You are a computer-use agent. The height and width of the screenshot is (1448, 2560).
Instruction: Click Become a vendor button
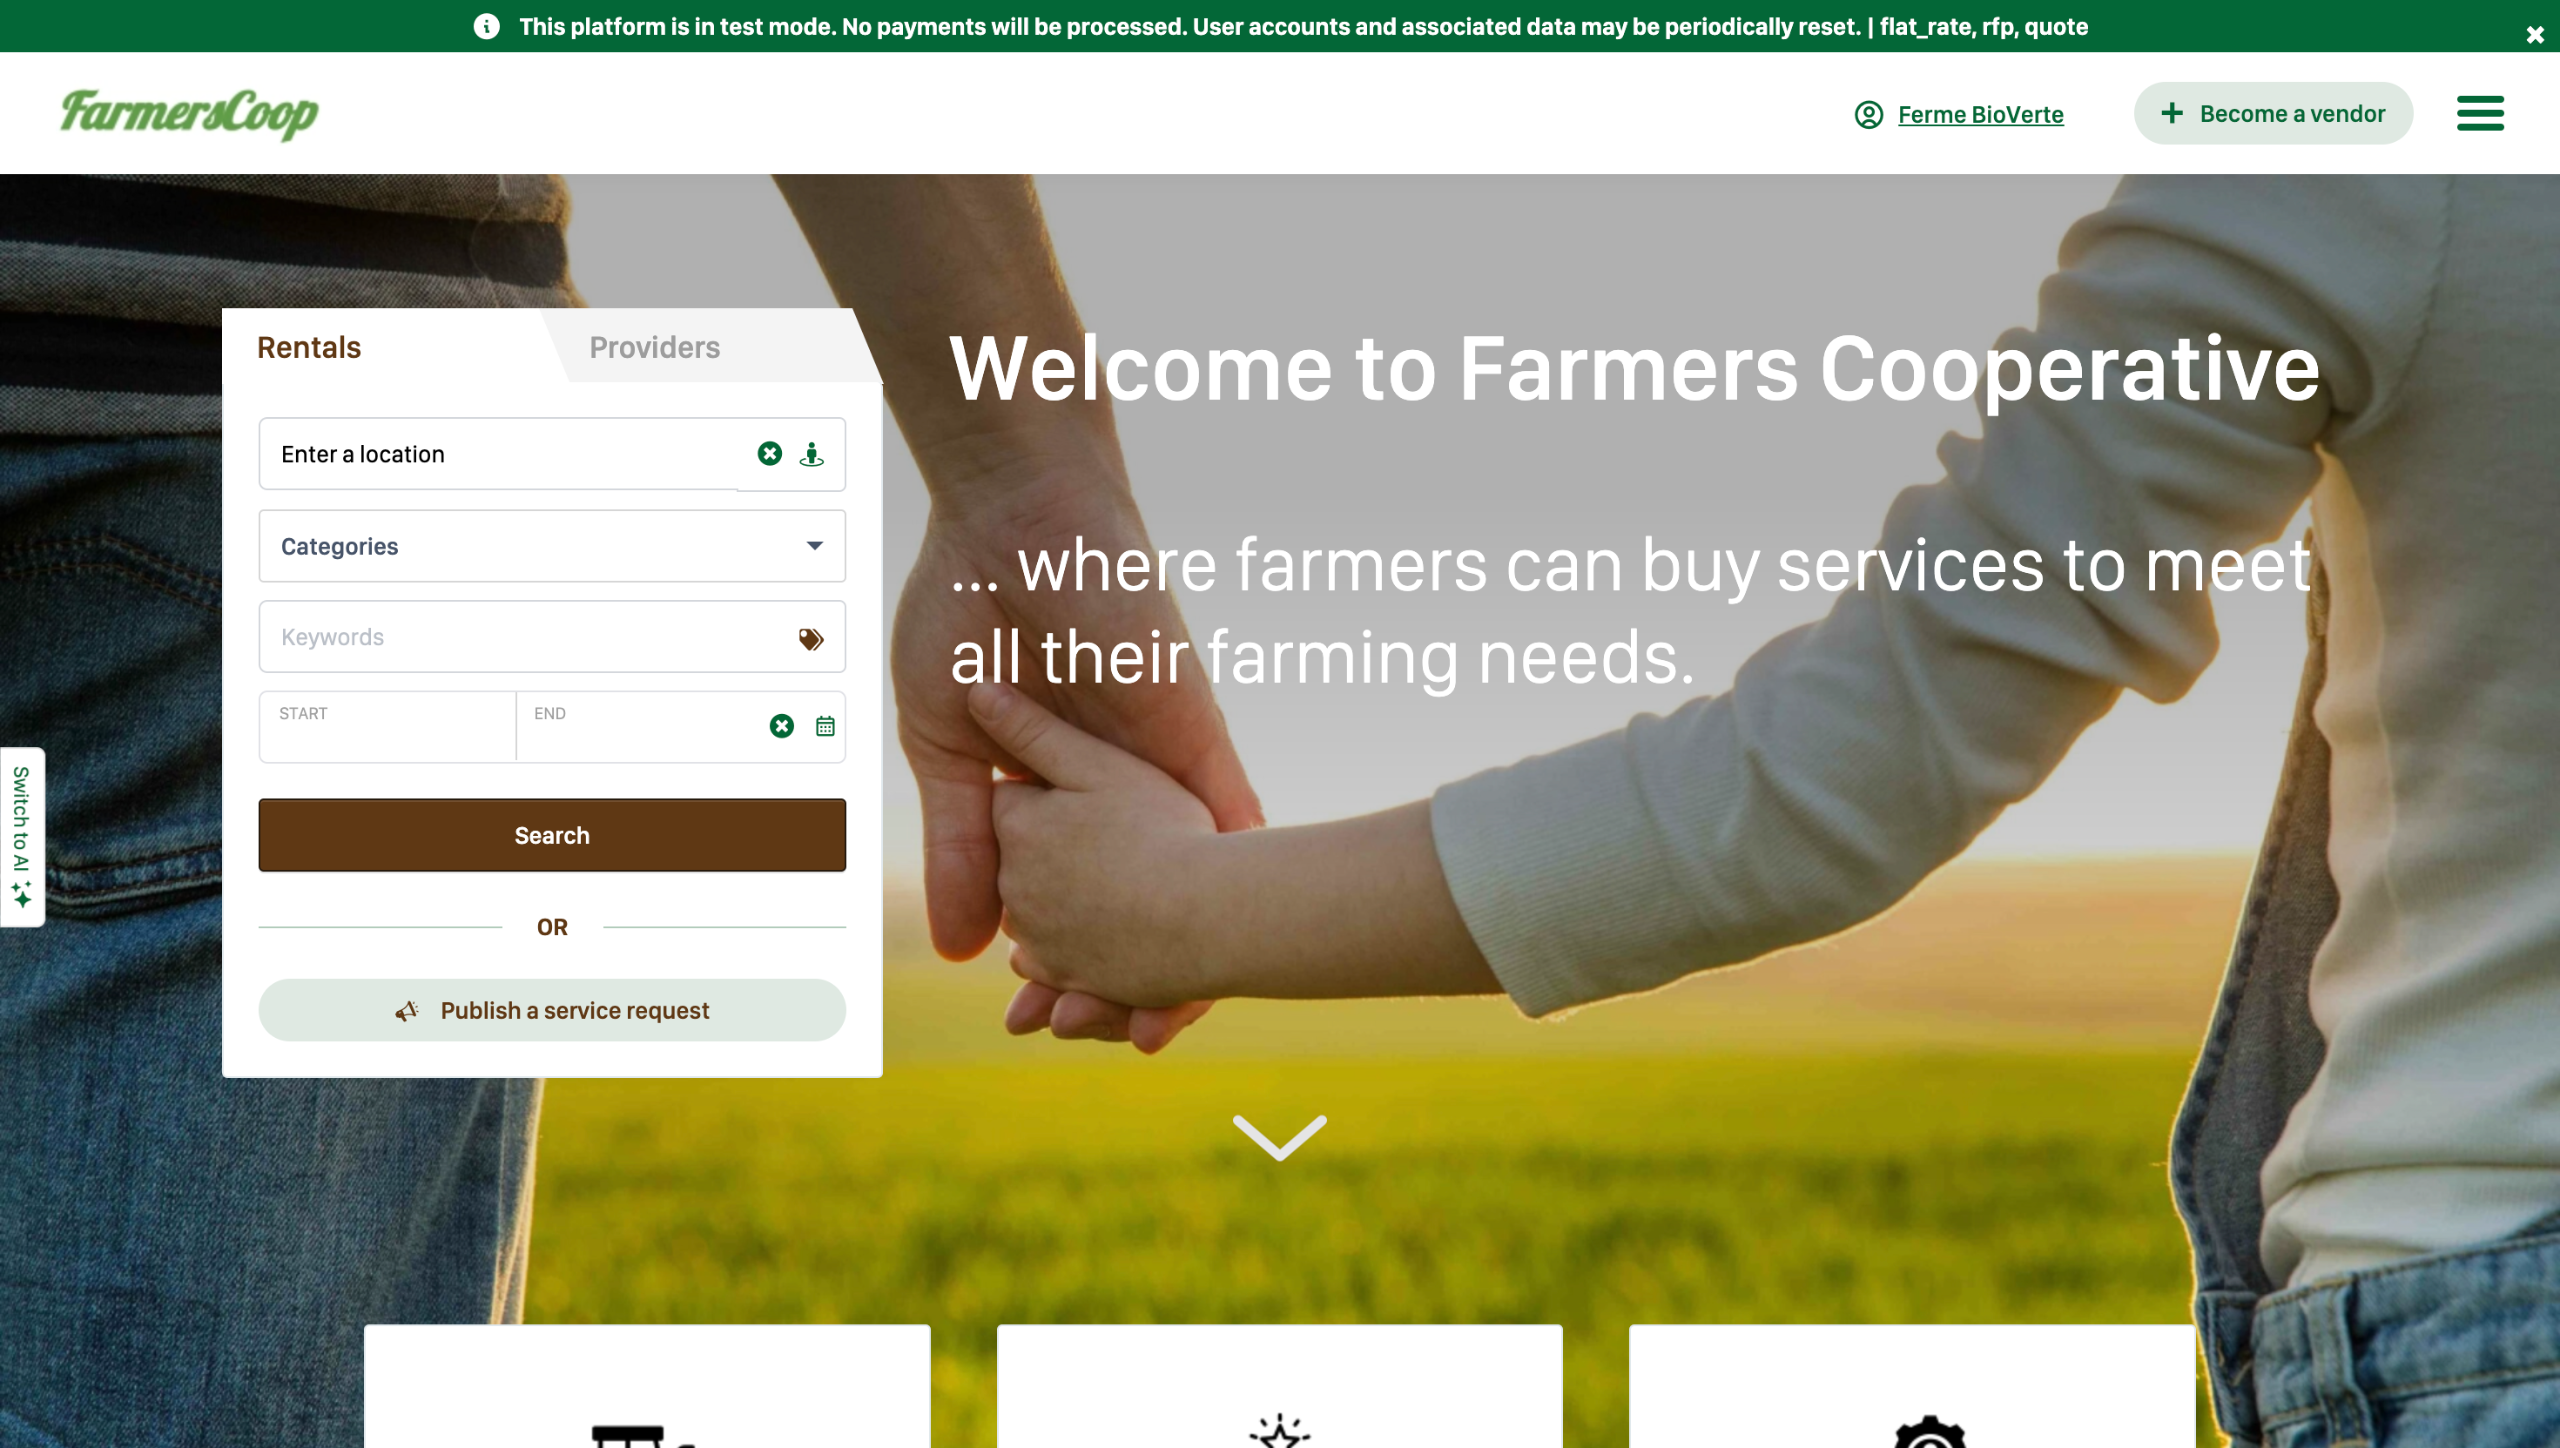(2273, 113)
